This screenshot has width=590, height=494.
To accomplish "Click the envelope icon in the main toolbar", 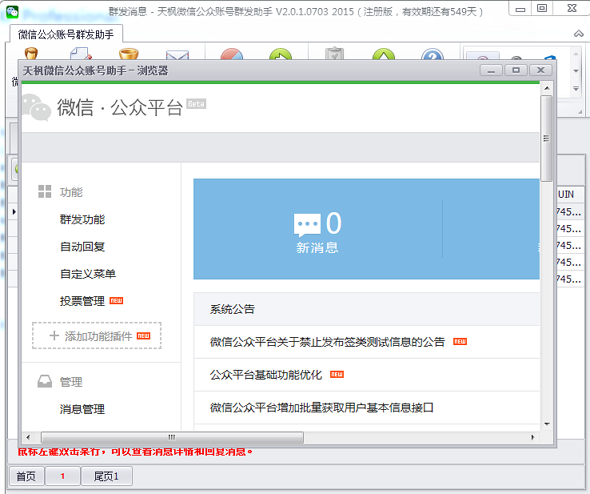I will tap(177, 55).
